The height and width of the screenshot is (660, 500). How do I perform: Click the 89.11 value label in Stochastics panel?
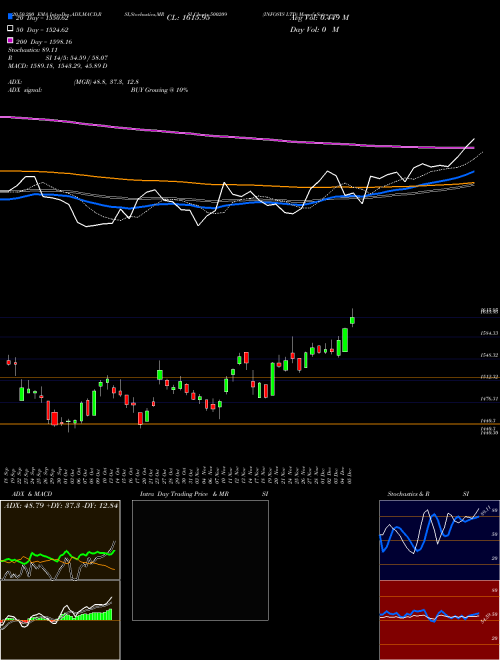tap(485, 511)
